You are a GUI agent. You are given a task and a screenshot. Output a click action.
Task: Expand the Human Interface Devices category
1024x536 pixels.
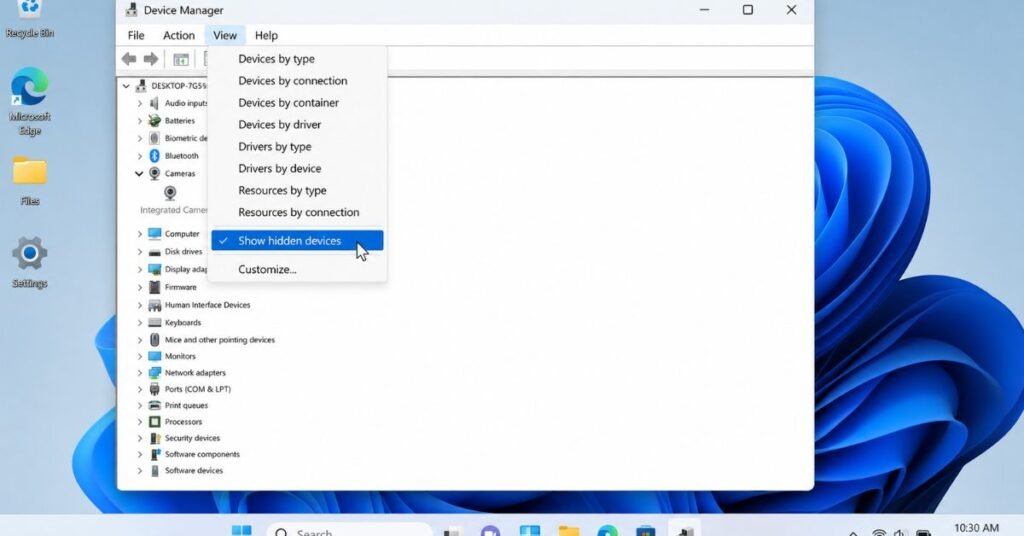click(x=139, y=305)
